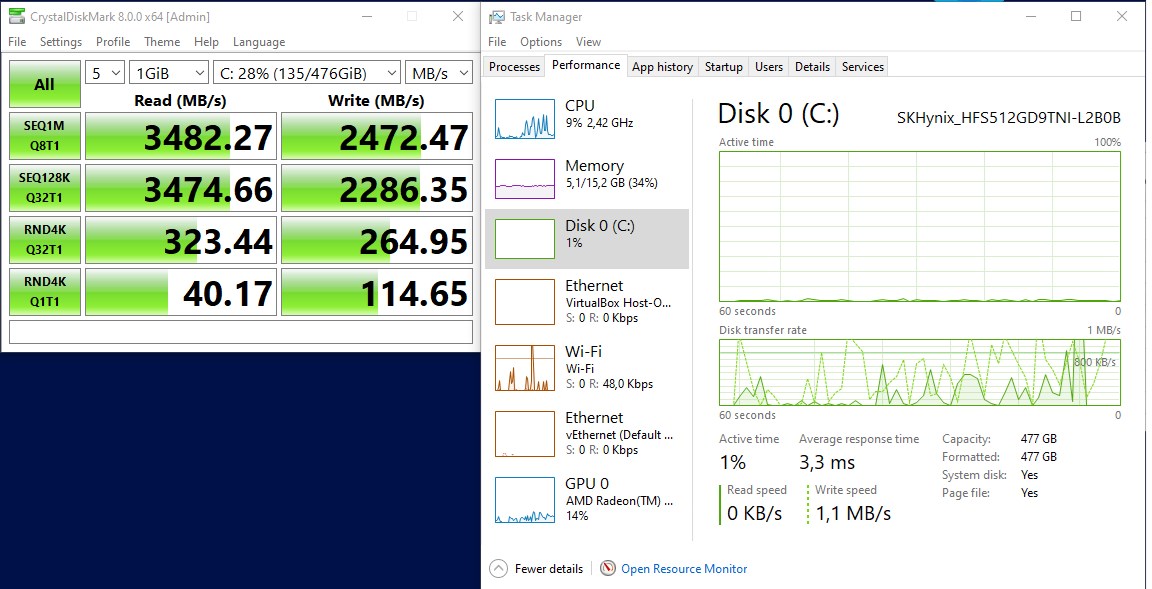Select the Memory usage graph thumbnail
The width and height of the screenshot is (1152, 589).
524,179
